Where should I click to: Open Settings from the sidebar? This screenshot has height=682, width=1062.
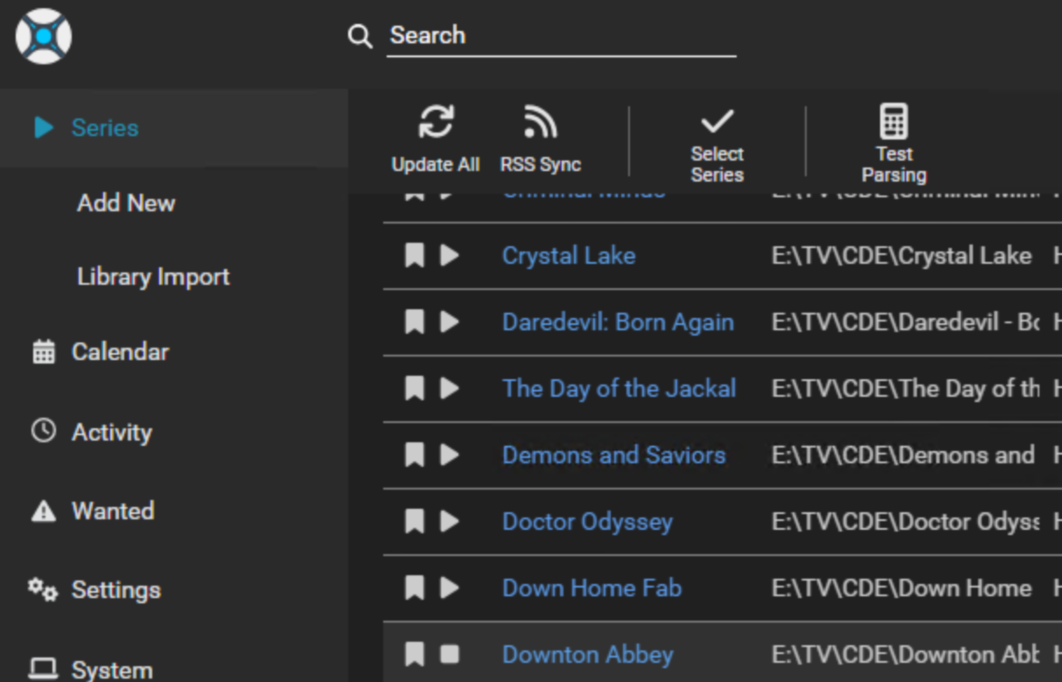click(x=115, y=590)
